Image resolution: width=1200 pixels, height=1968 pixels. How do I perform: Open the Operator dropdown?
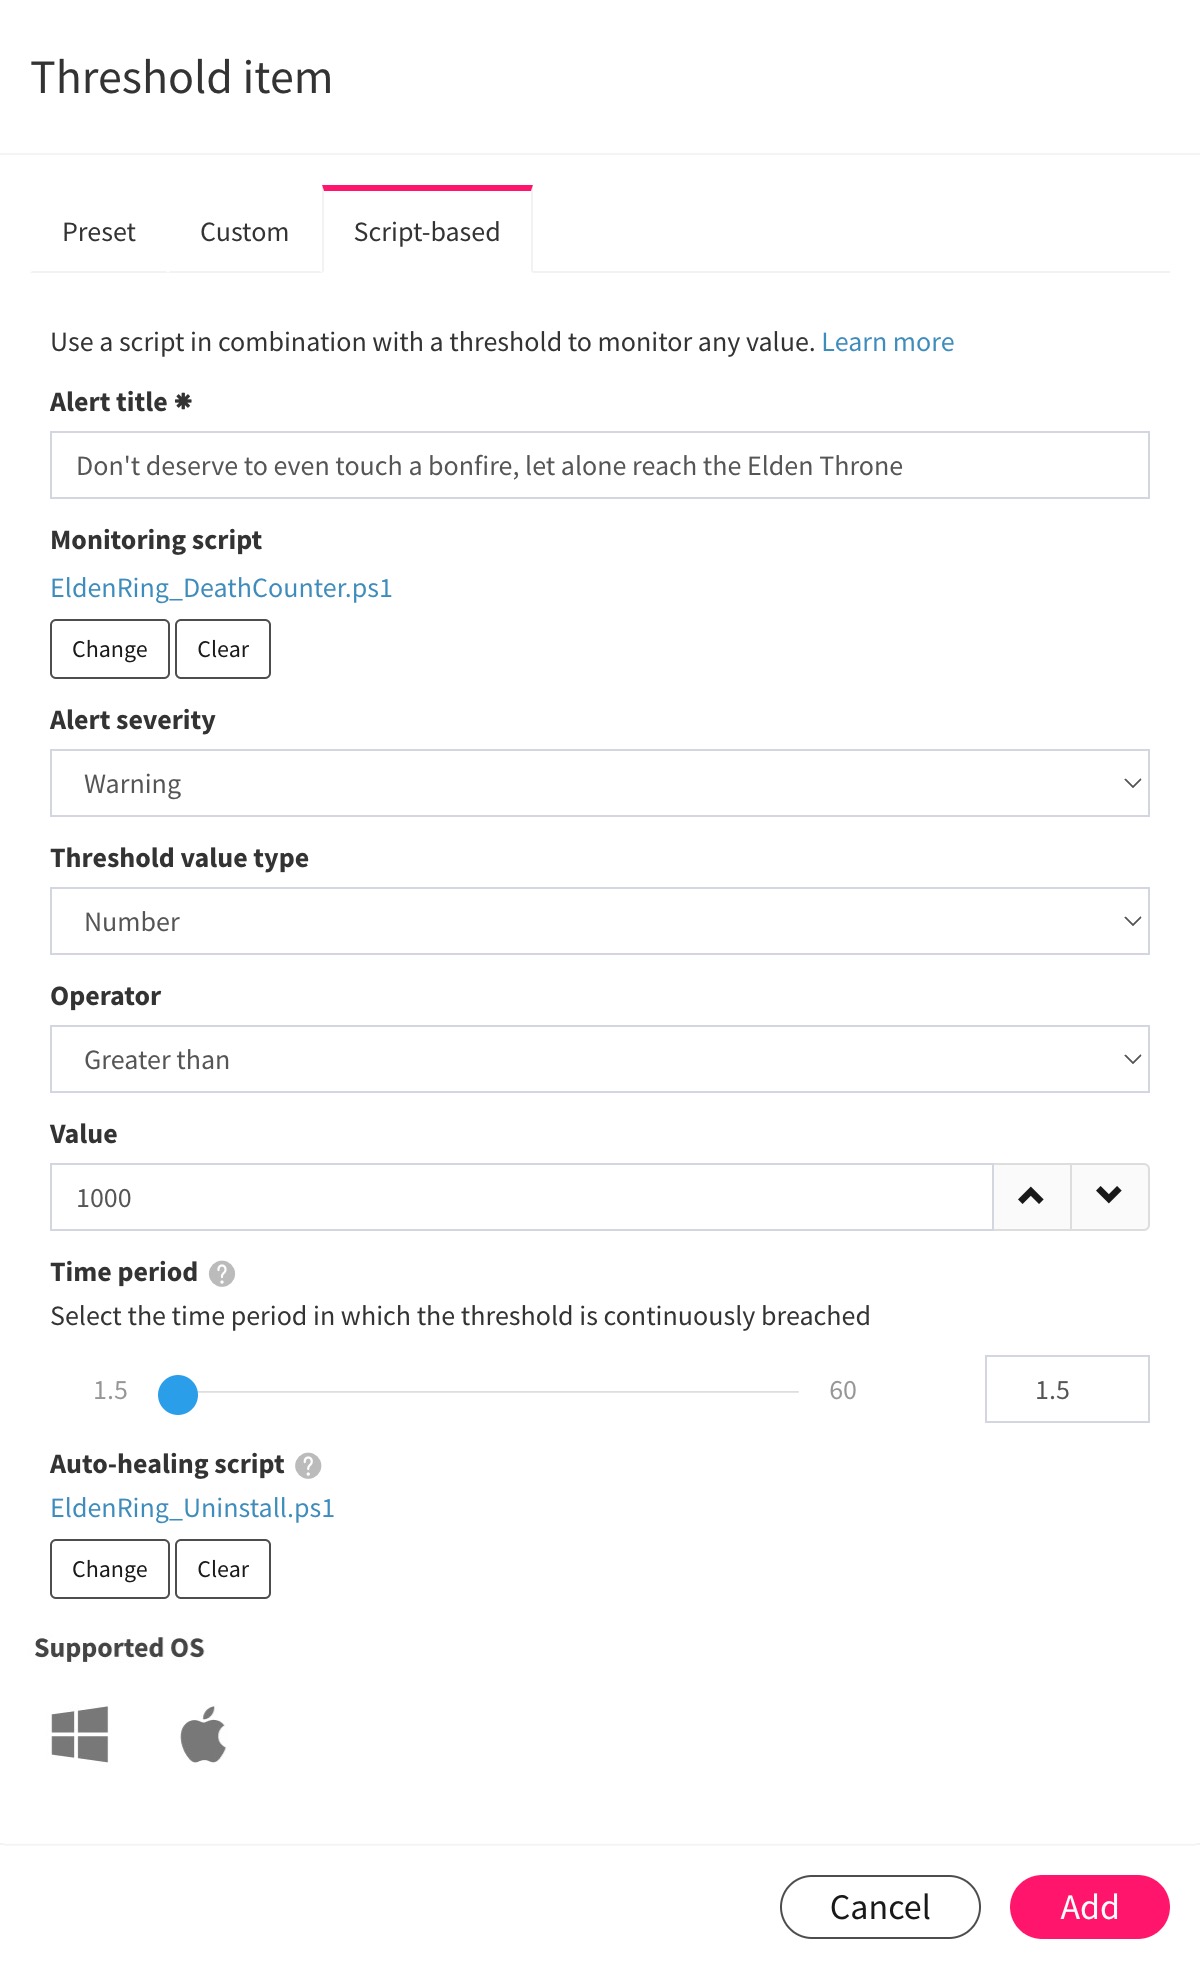pyautogui.click(x=599, y=1059)
